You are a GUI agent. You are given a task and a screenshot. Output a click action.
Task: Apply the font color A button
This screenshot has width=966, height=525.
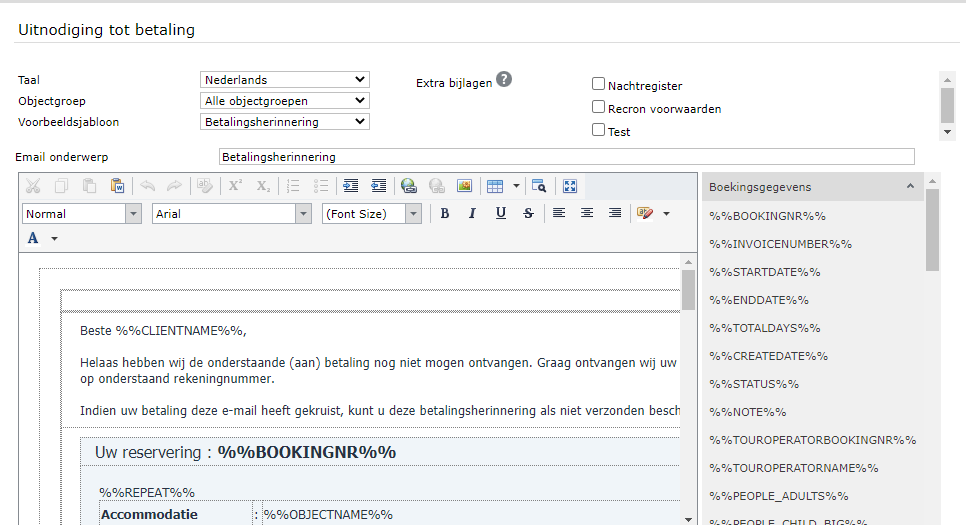33,238
